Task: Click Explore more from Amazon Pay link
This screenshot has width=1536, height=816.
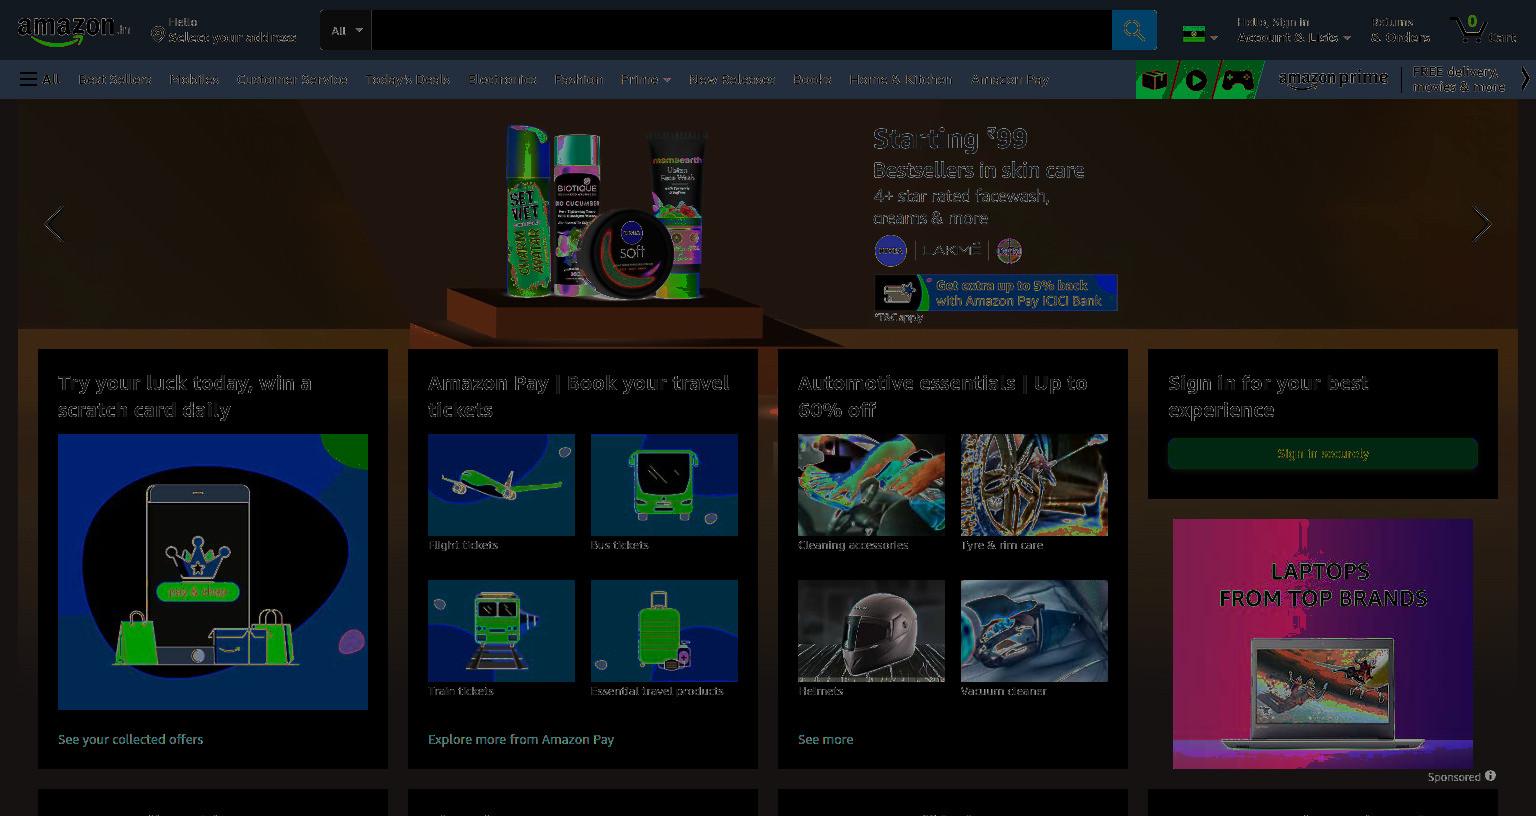Action: click(521, 739)
